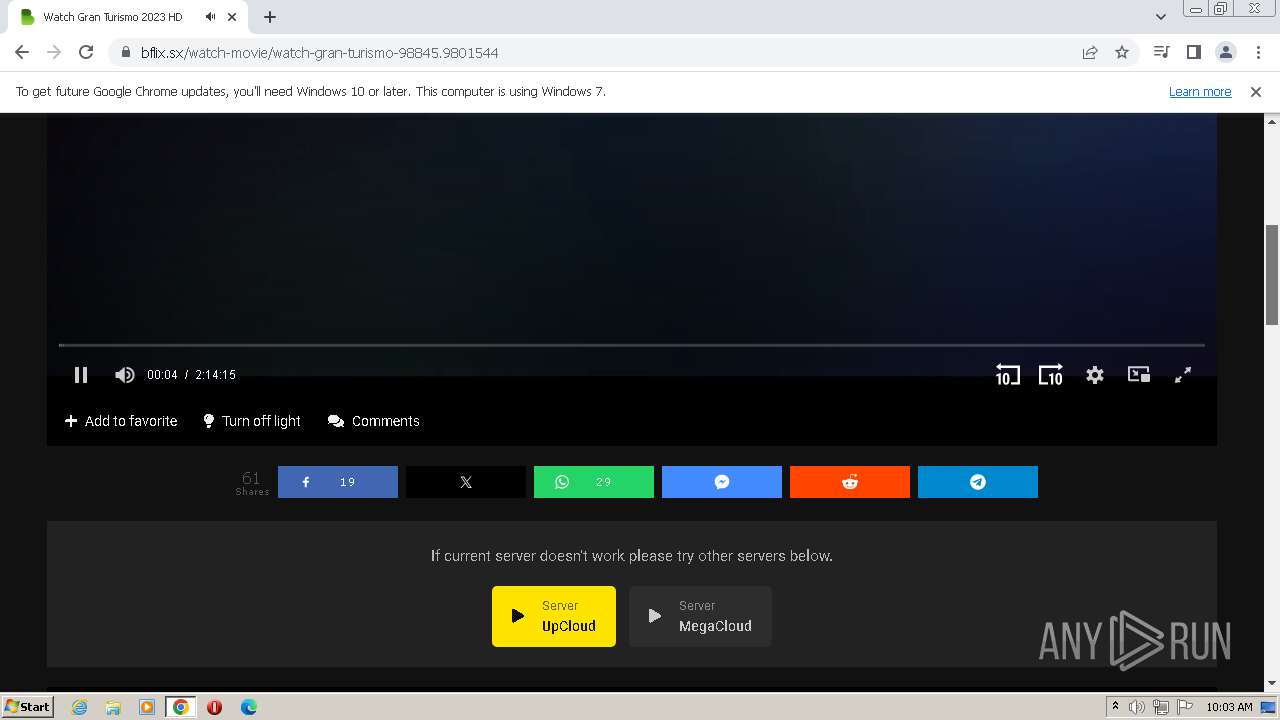Open media controls in toolbar
Viewport: 1280px width, 720px height.
pos(1162,52)
